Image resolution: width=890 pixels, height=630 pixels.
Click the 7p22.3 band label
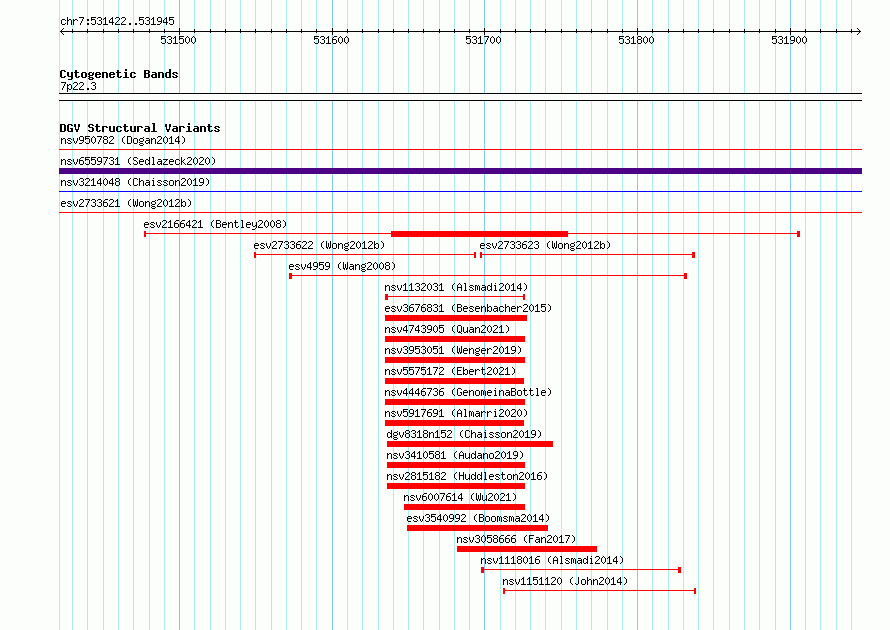(x=78, y=86)
